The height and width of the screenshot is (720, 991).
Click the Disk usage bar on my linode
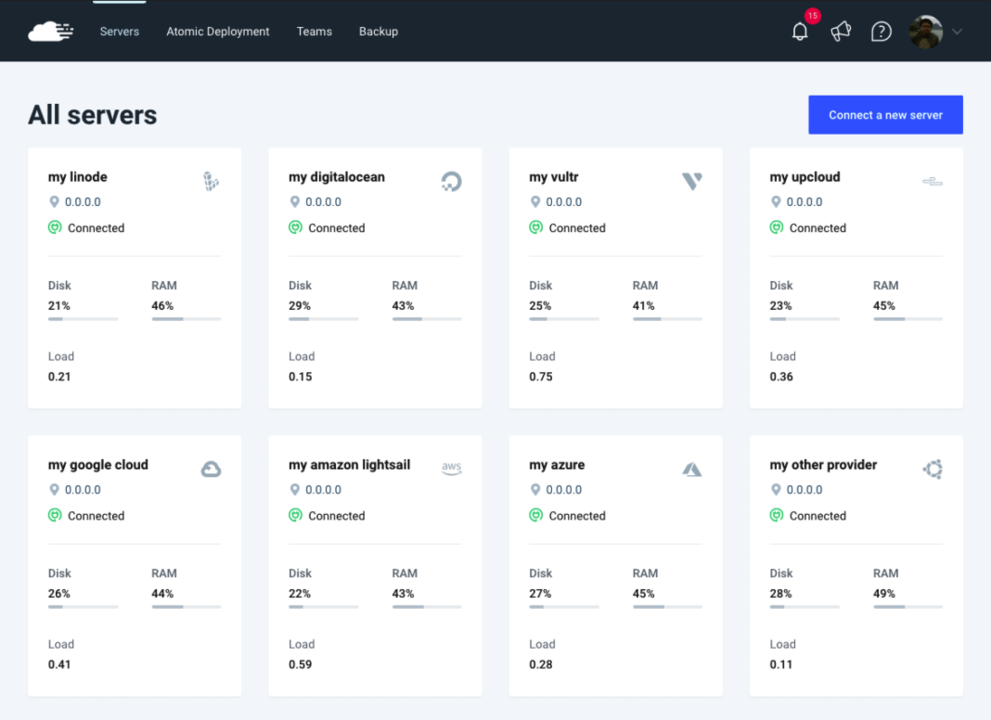[82, 319]
